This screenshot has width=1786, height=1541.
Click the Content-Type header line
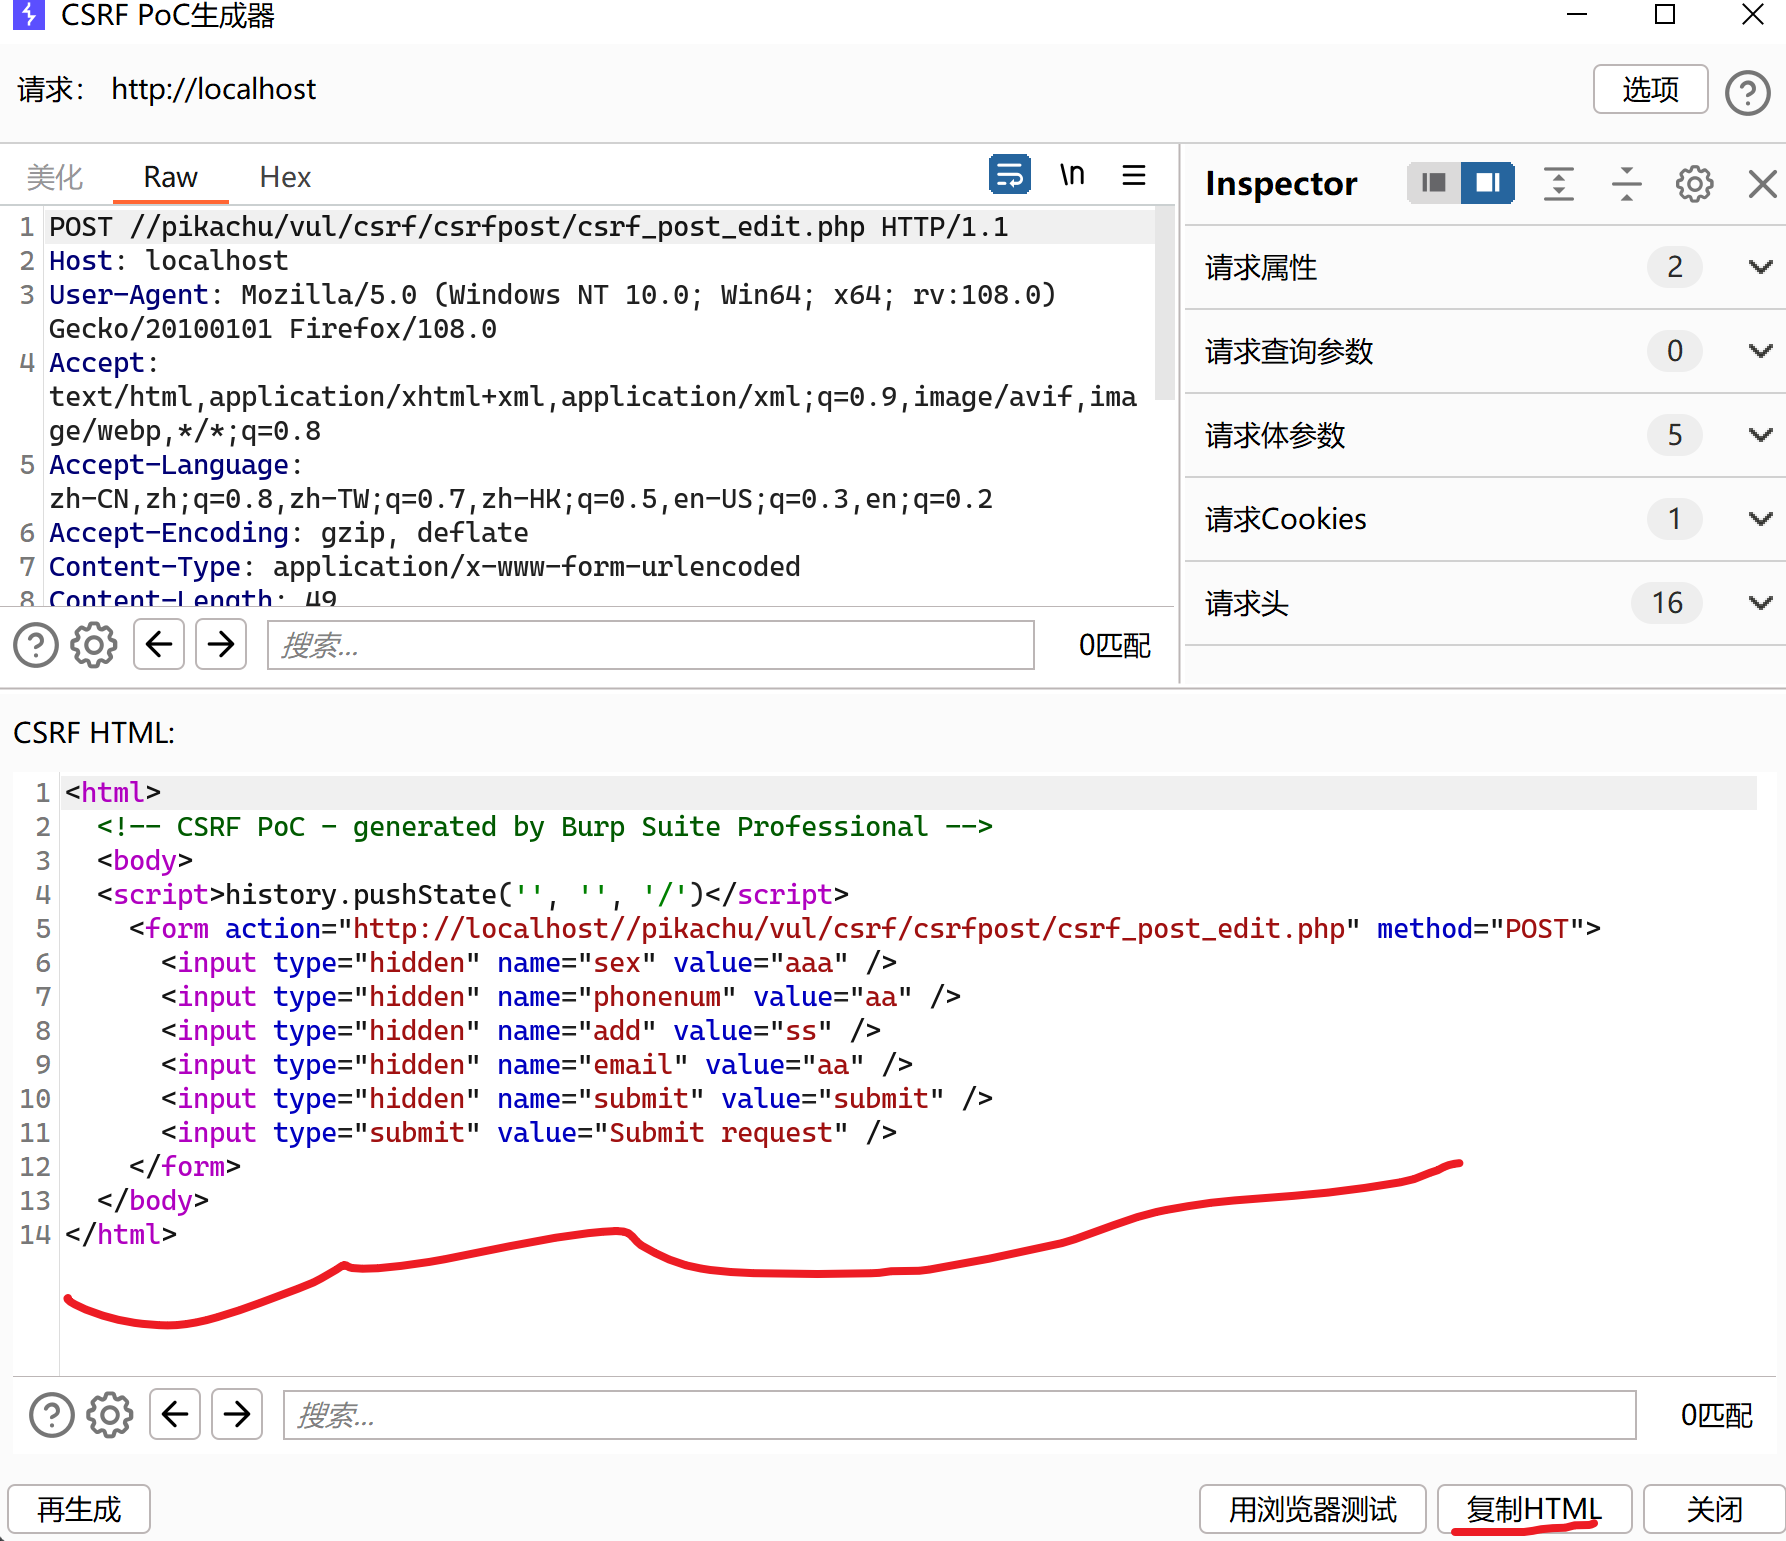coord(425,567)
